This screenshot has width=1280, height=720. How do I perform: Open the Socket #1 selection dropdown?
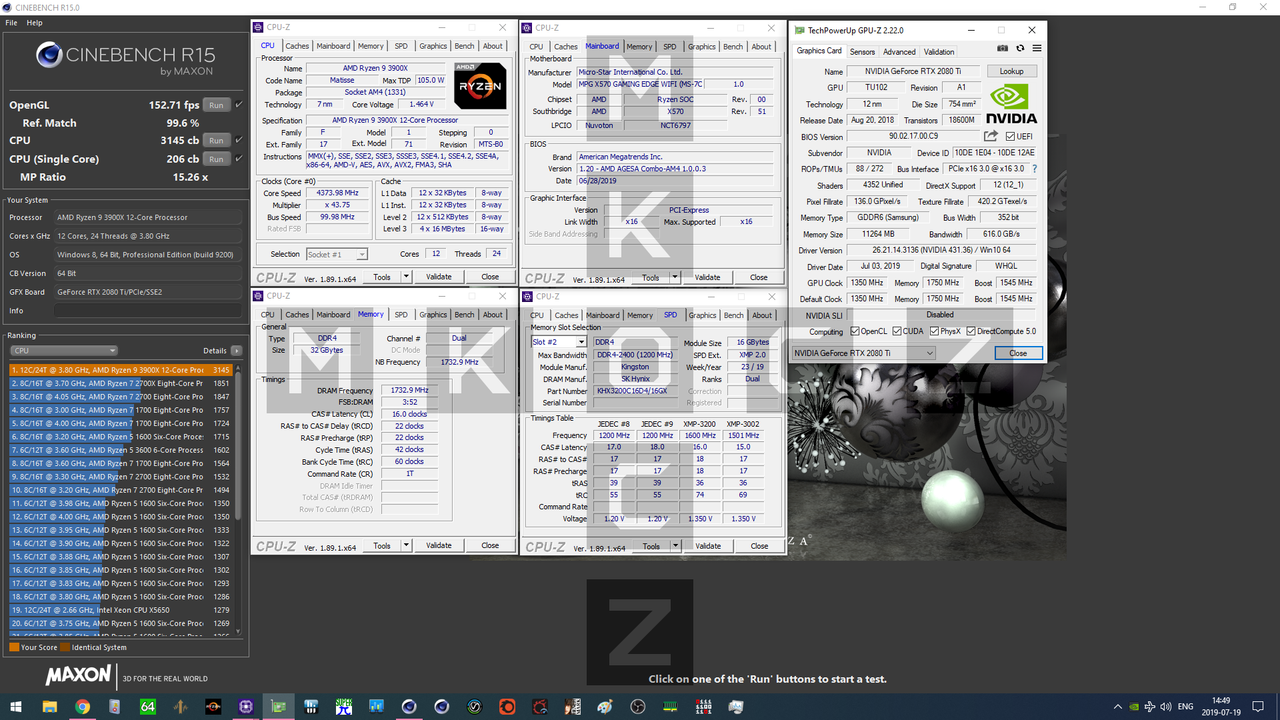[x=336, y=254]
